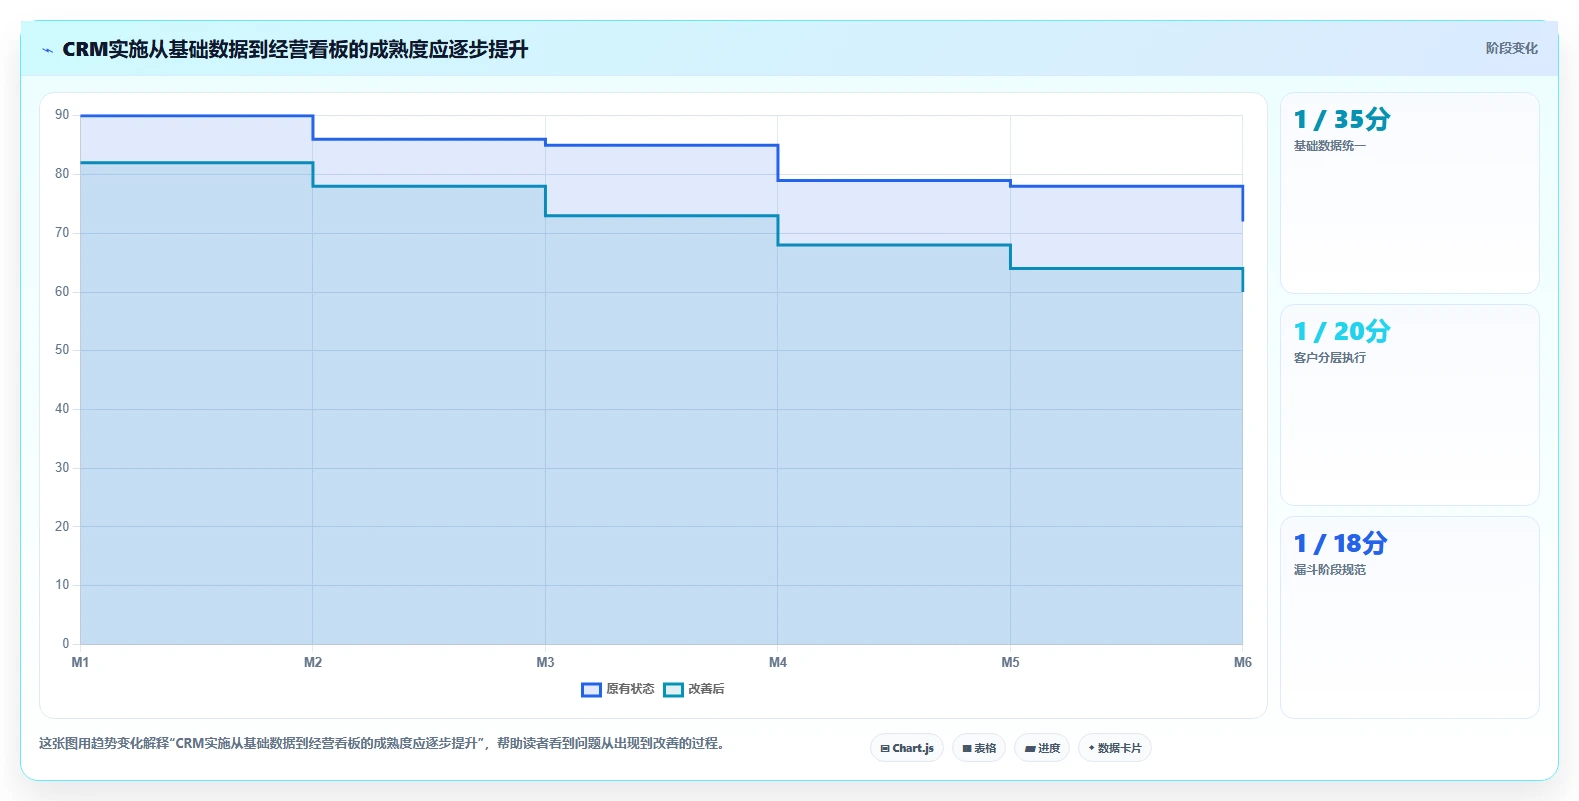Click the M4 x-axis label
Screen dimensions: 1579x801
(778, 662)
